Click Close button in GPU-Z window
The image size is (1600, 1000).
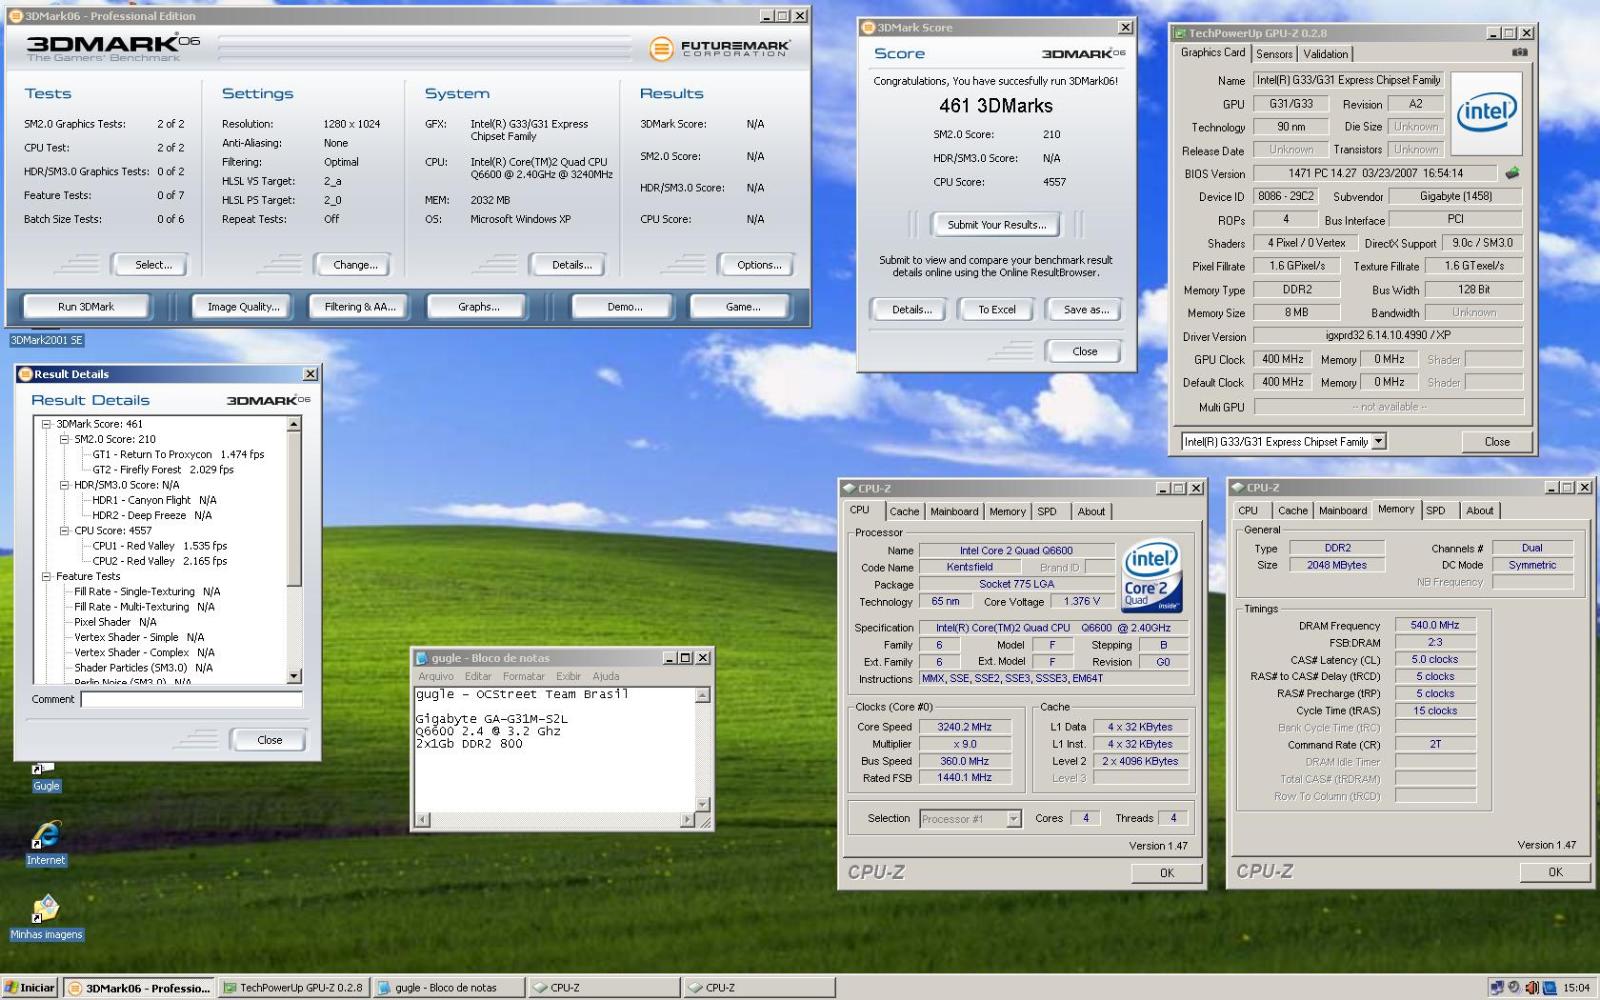[x=1497, y=442]
